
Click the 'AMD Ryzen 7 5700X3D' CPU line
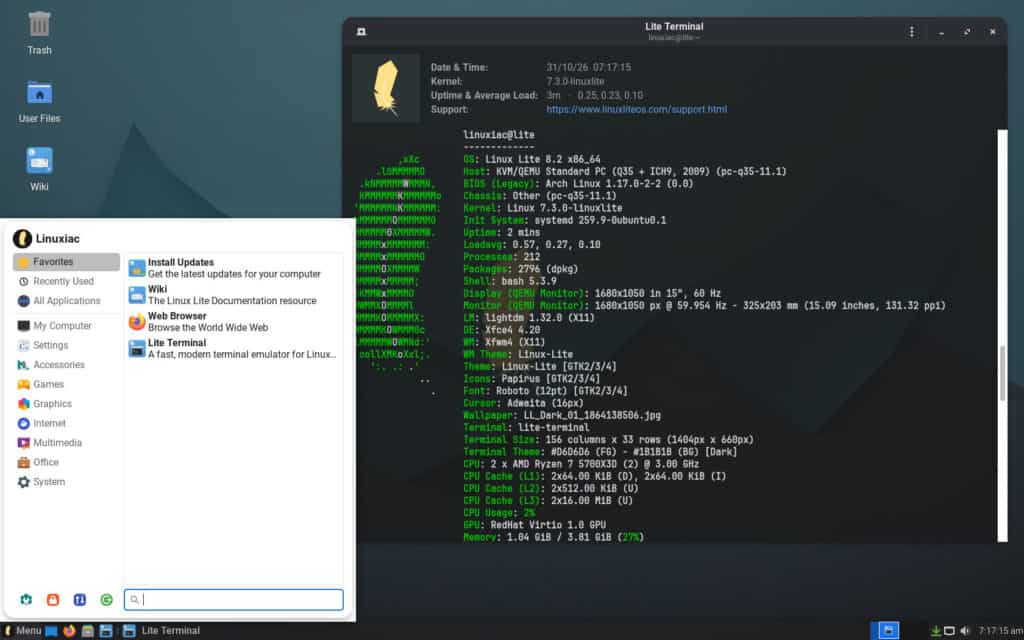pos(581,464)
